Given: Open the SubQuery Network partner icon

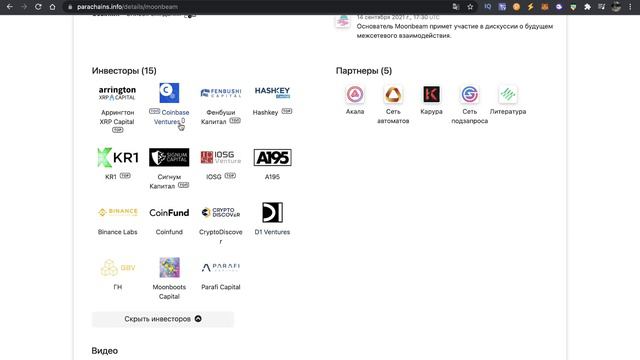Looking at the screenshot, I should (x=469, y=94).
